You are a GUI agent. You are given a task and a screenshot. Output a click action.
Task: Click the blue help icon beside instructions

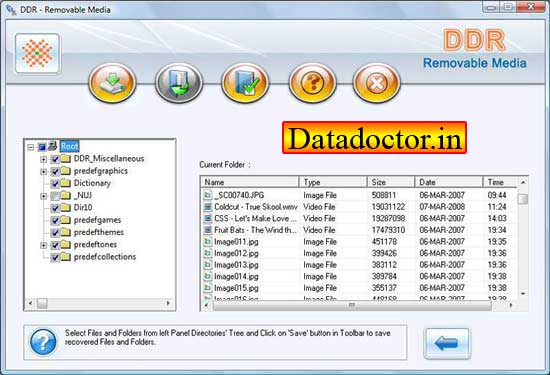point(43,342)
